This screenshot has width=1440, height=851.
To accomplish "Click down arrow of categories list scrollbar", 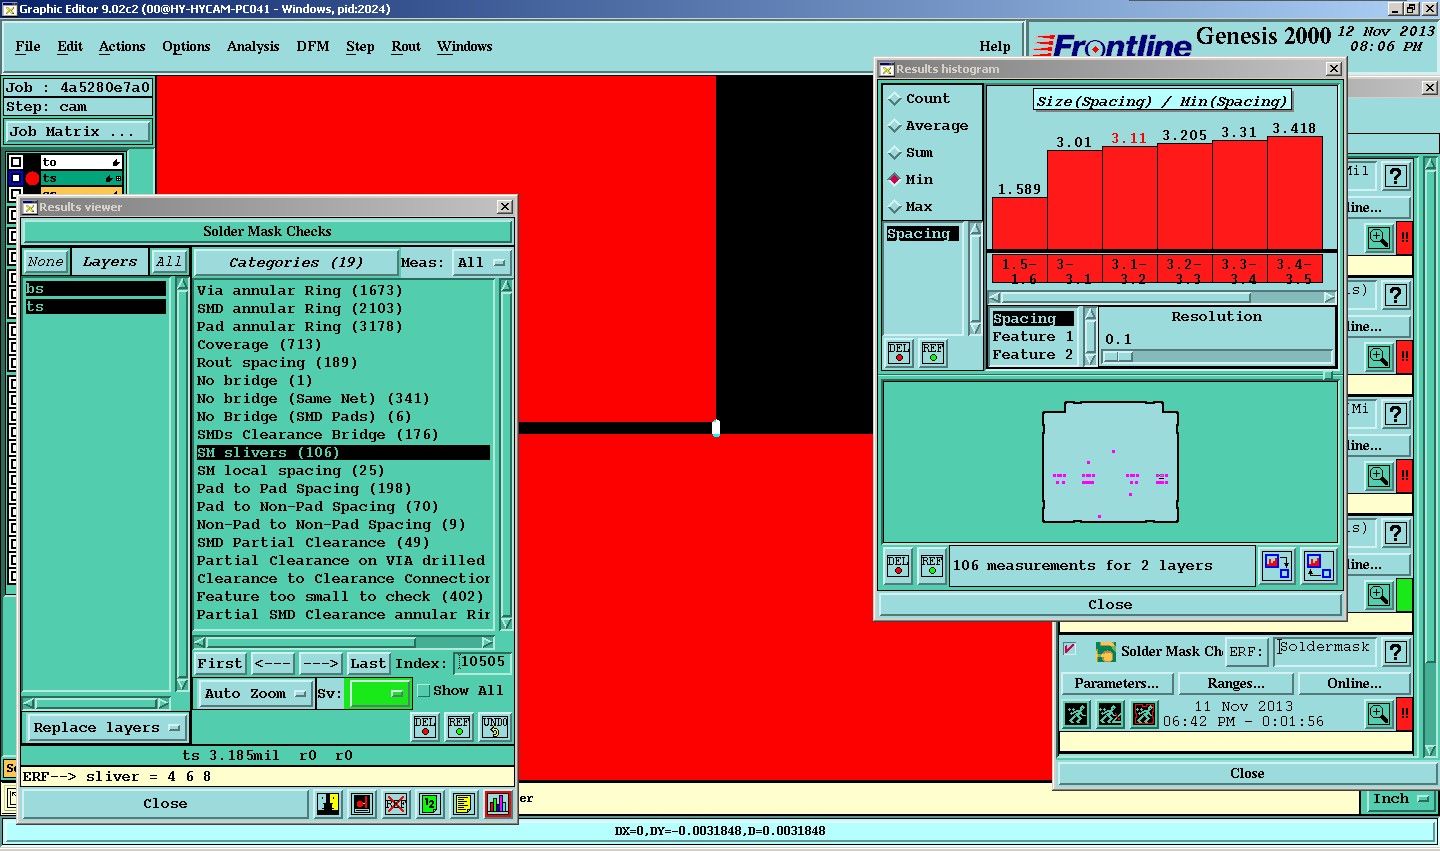I will click(506, 623).
